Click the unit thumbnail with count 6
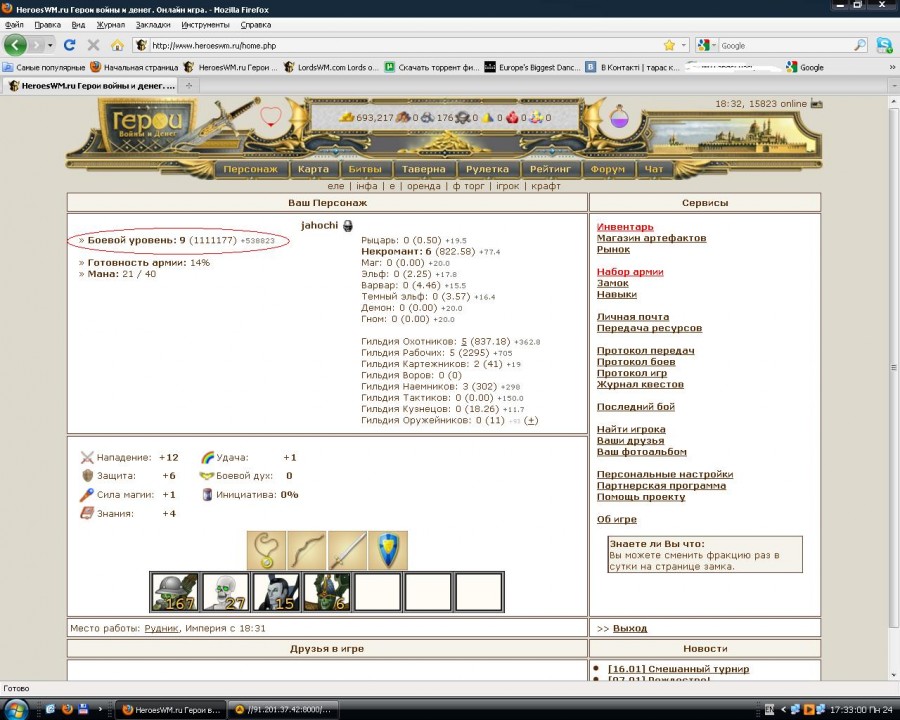Screen dimensions: 900x720 point(327,591)
